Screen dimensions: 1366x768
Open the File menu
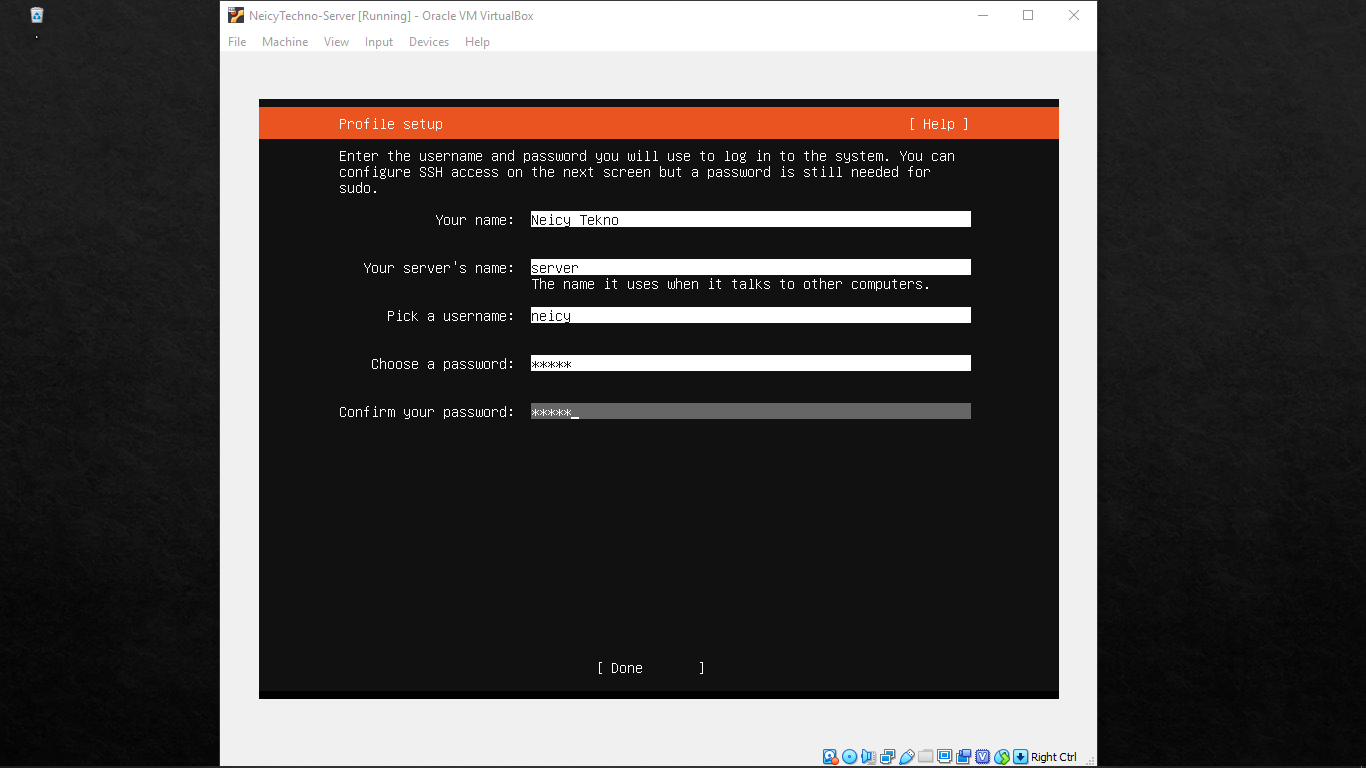pos(237,42)
